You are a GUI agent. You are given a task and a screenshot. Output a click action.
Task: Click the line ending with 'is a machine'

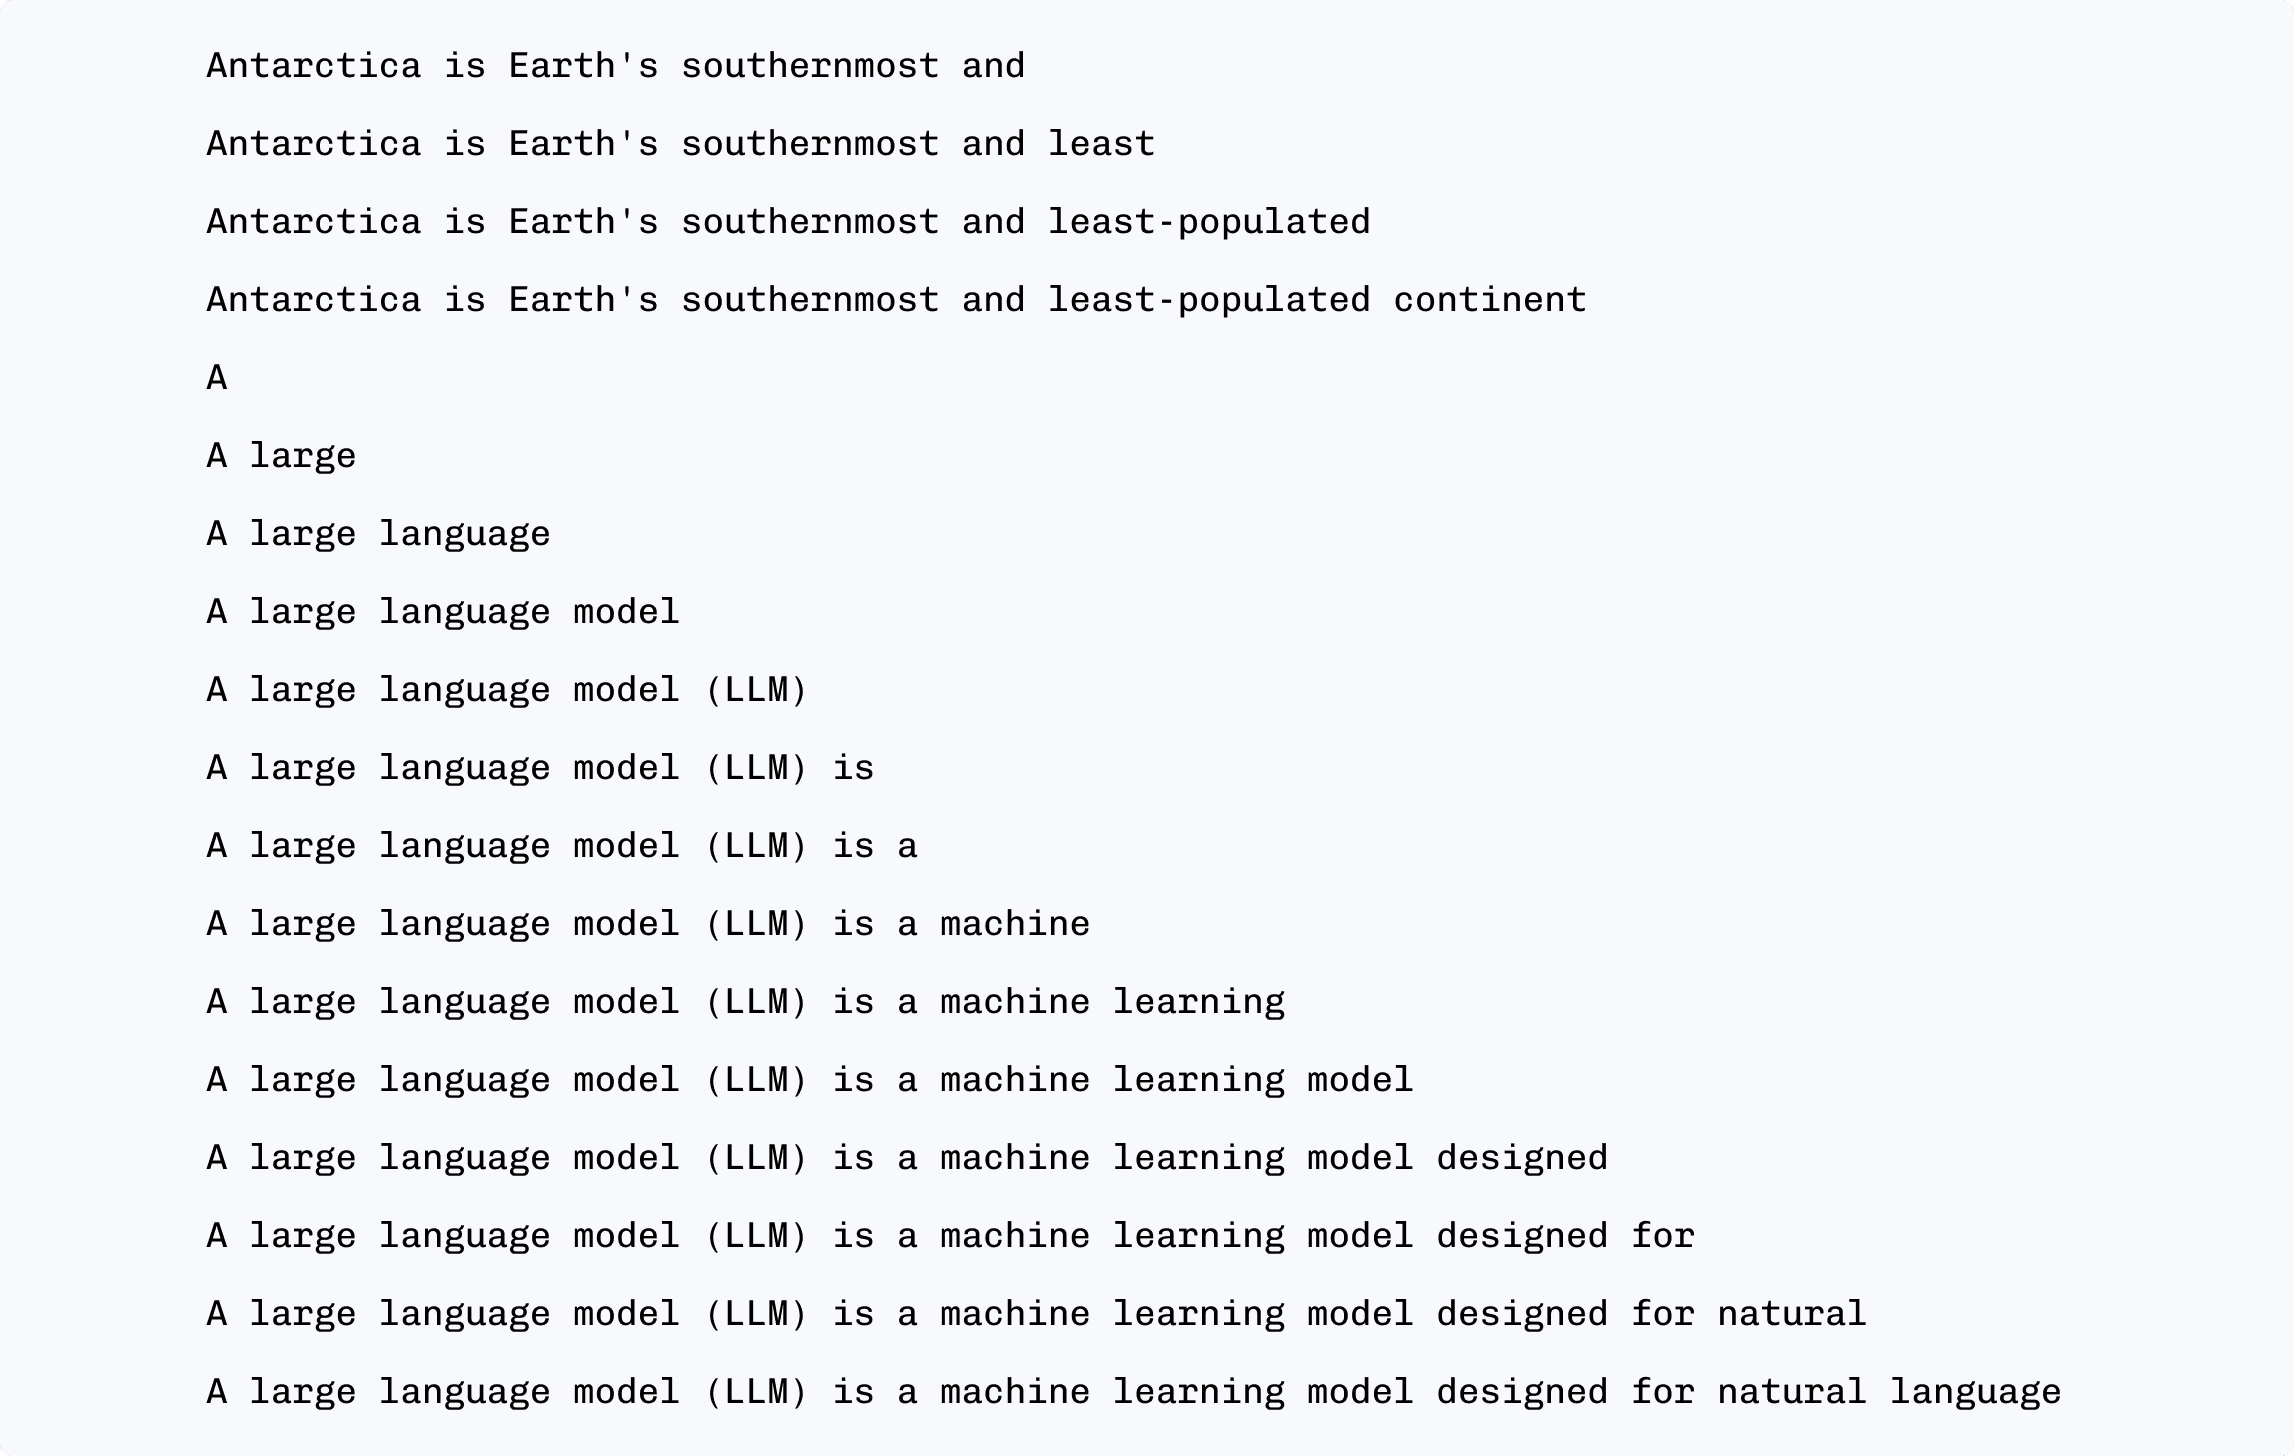648,924
